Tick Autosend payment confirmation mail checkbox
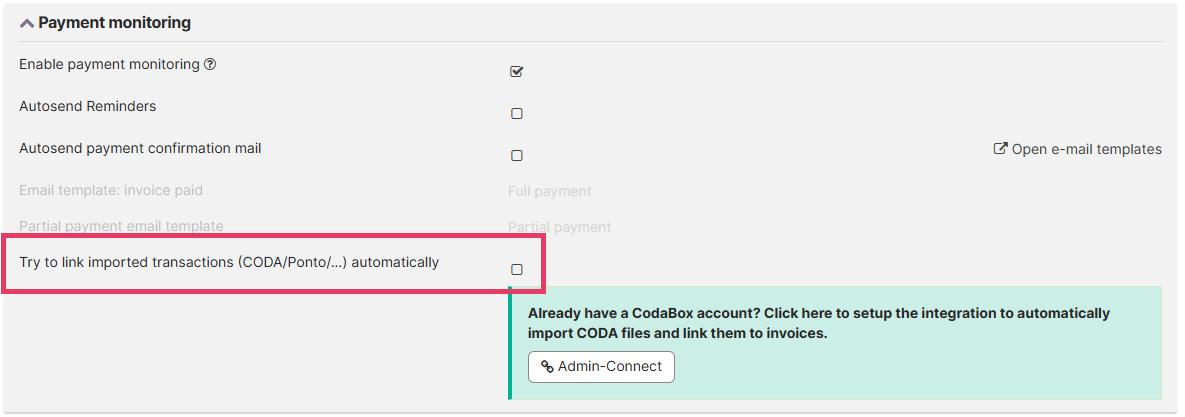The width and height of the screenshot is (1185, 417). click(x=517, y=156)
